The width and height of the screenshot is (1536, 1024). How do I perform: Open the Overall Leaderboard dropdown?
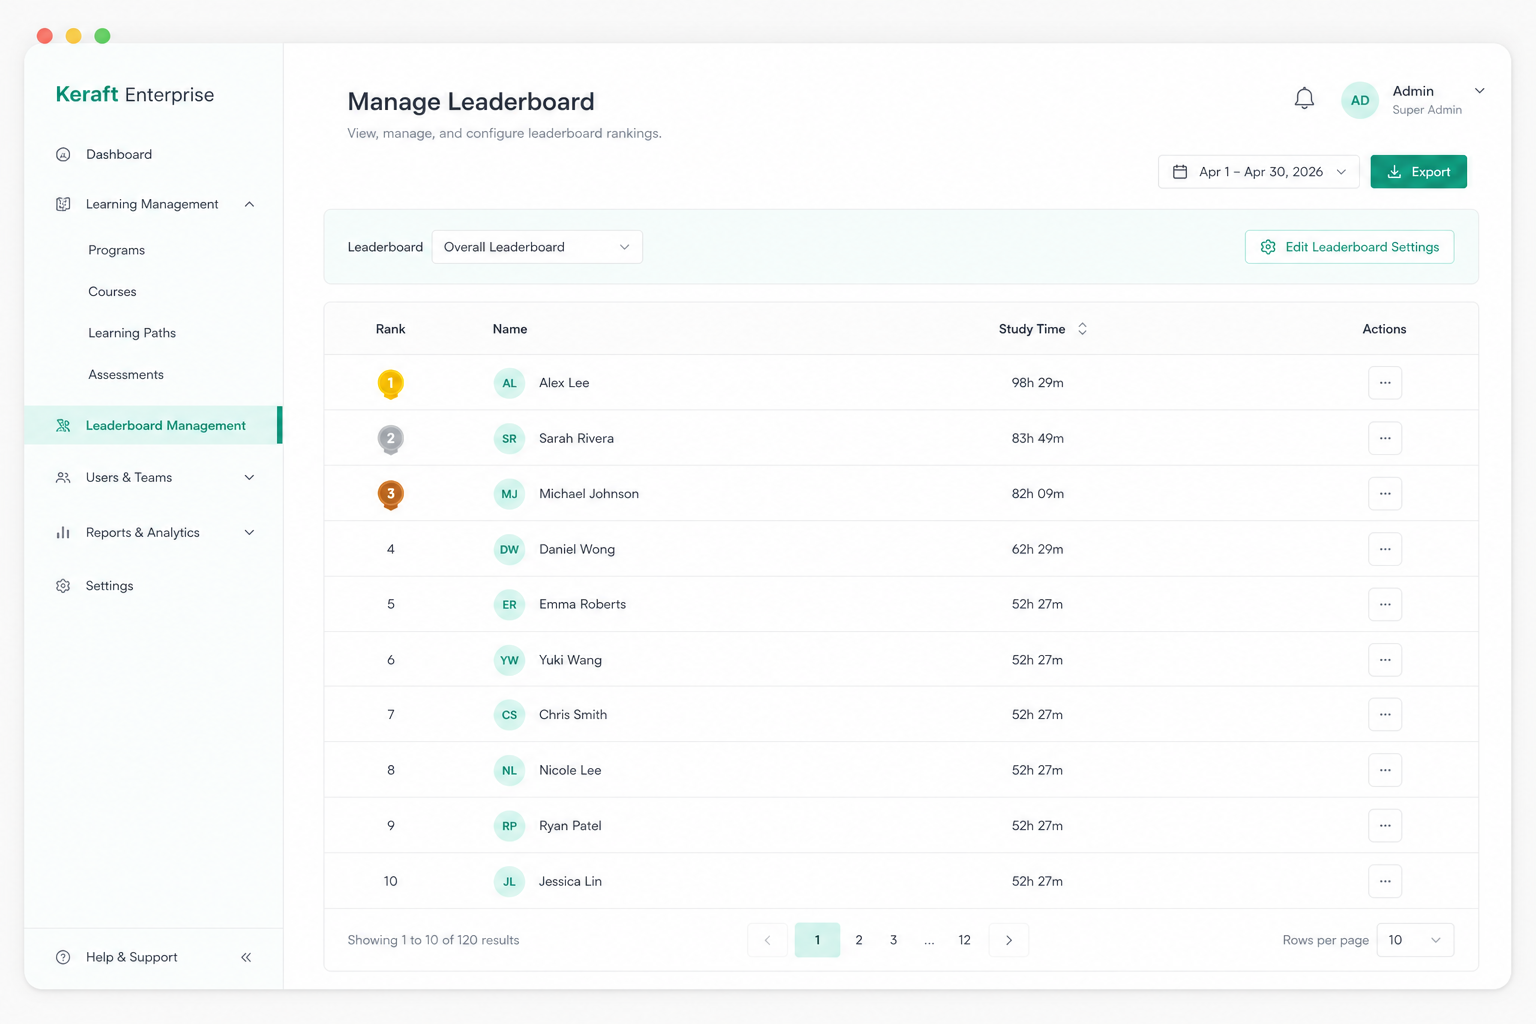coord(537,247)
